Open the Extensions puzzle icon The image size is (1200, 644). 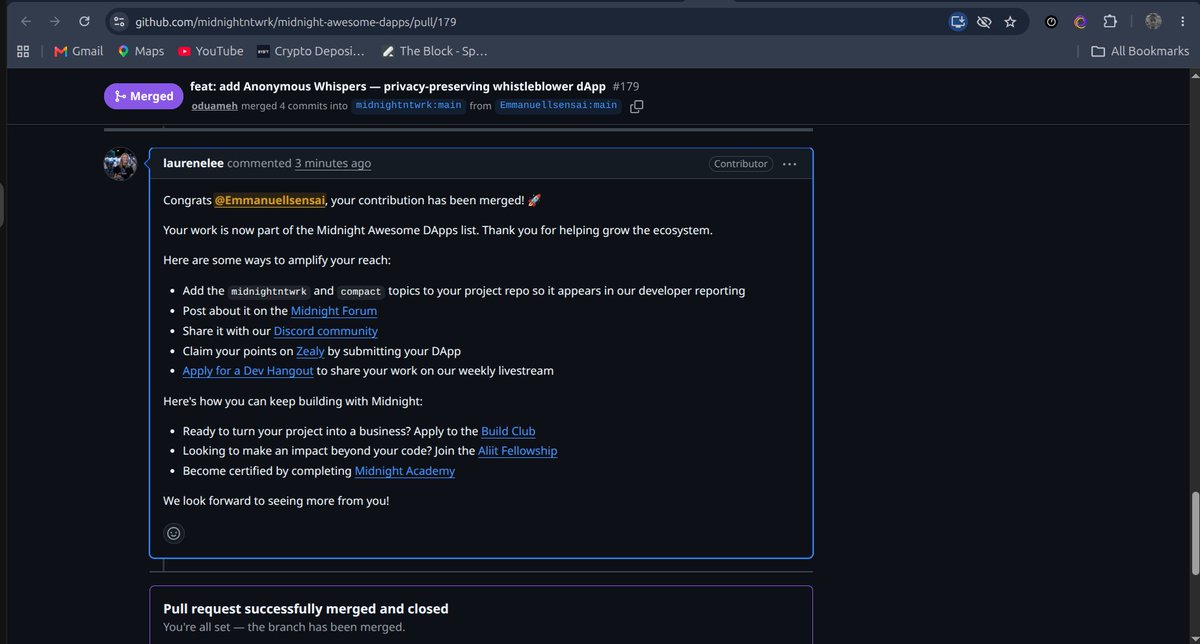1110,21
